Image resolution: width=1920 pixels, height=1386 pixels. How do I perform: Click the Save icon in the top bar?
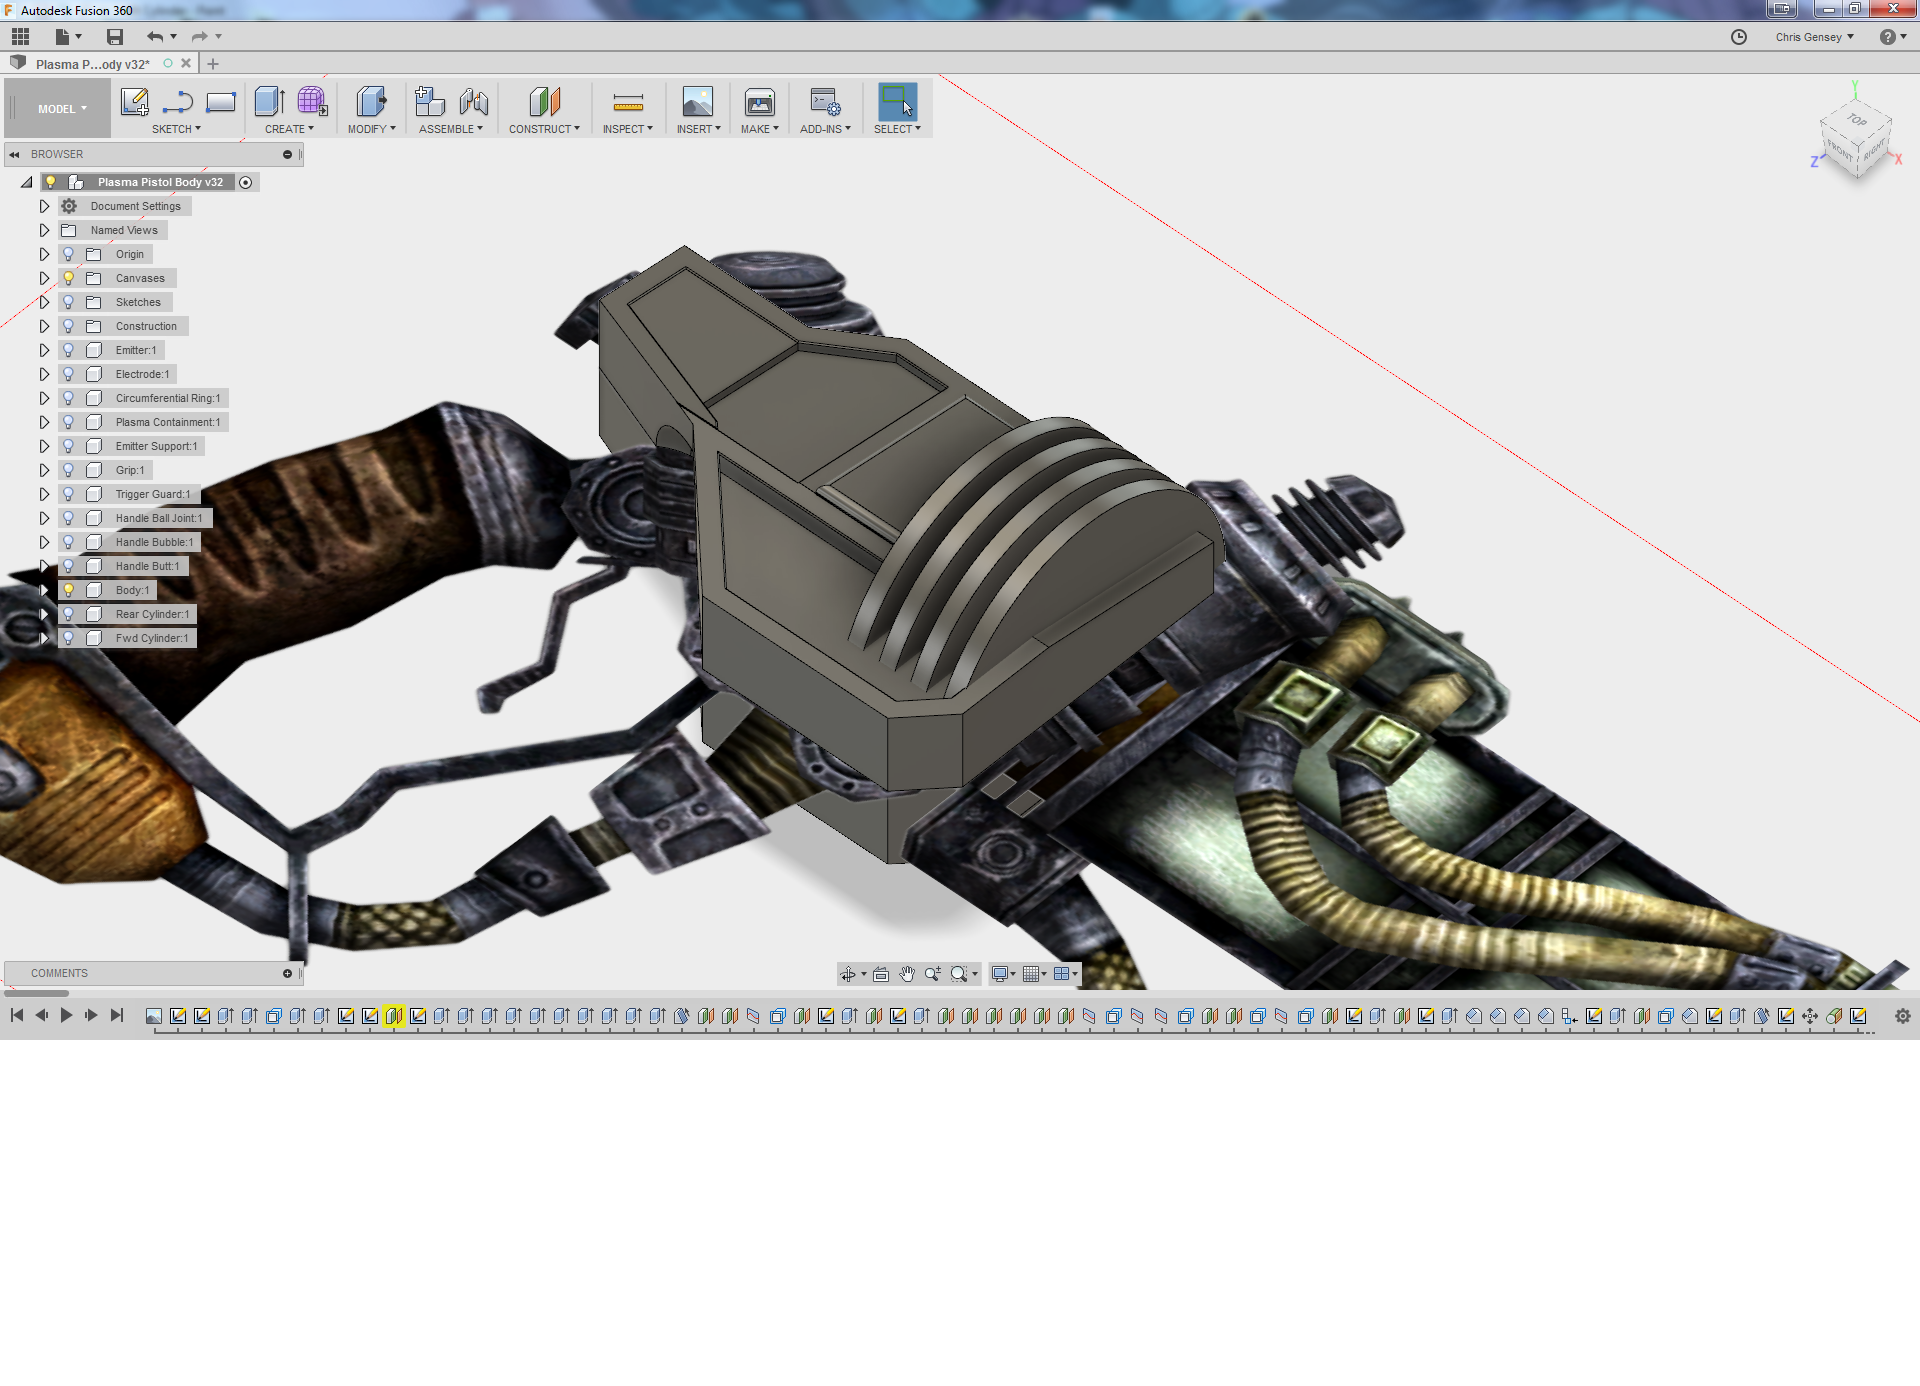pyautogui.click(x=115, y=37)
